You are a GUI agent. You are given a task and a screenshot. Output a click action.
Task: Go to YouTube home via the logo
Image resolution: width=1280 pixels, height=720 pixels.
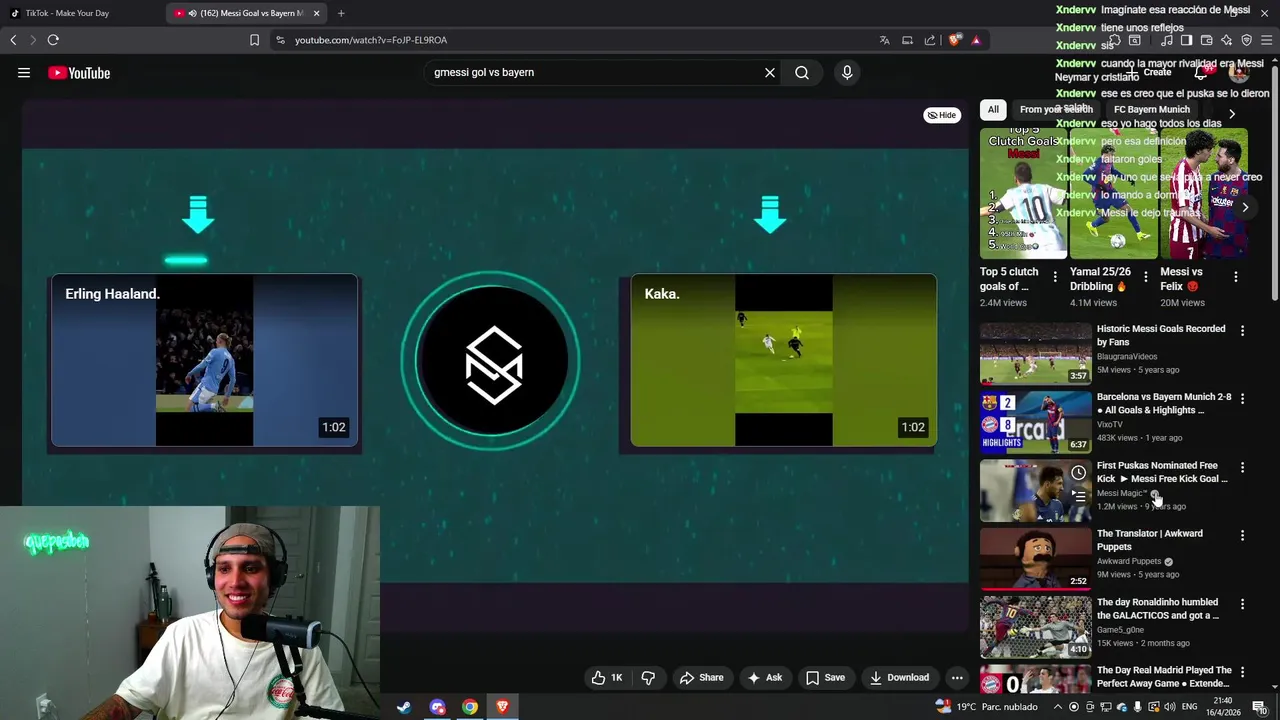point(79,73)
